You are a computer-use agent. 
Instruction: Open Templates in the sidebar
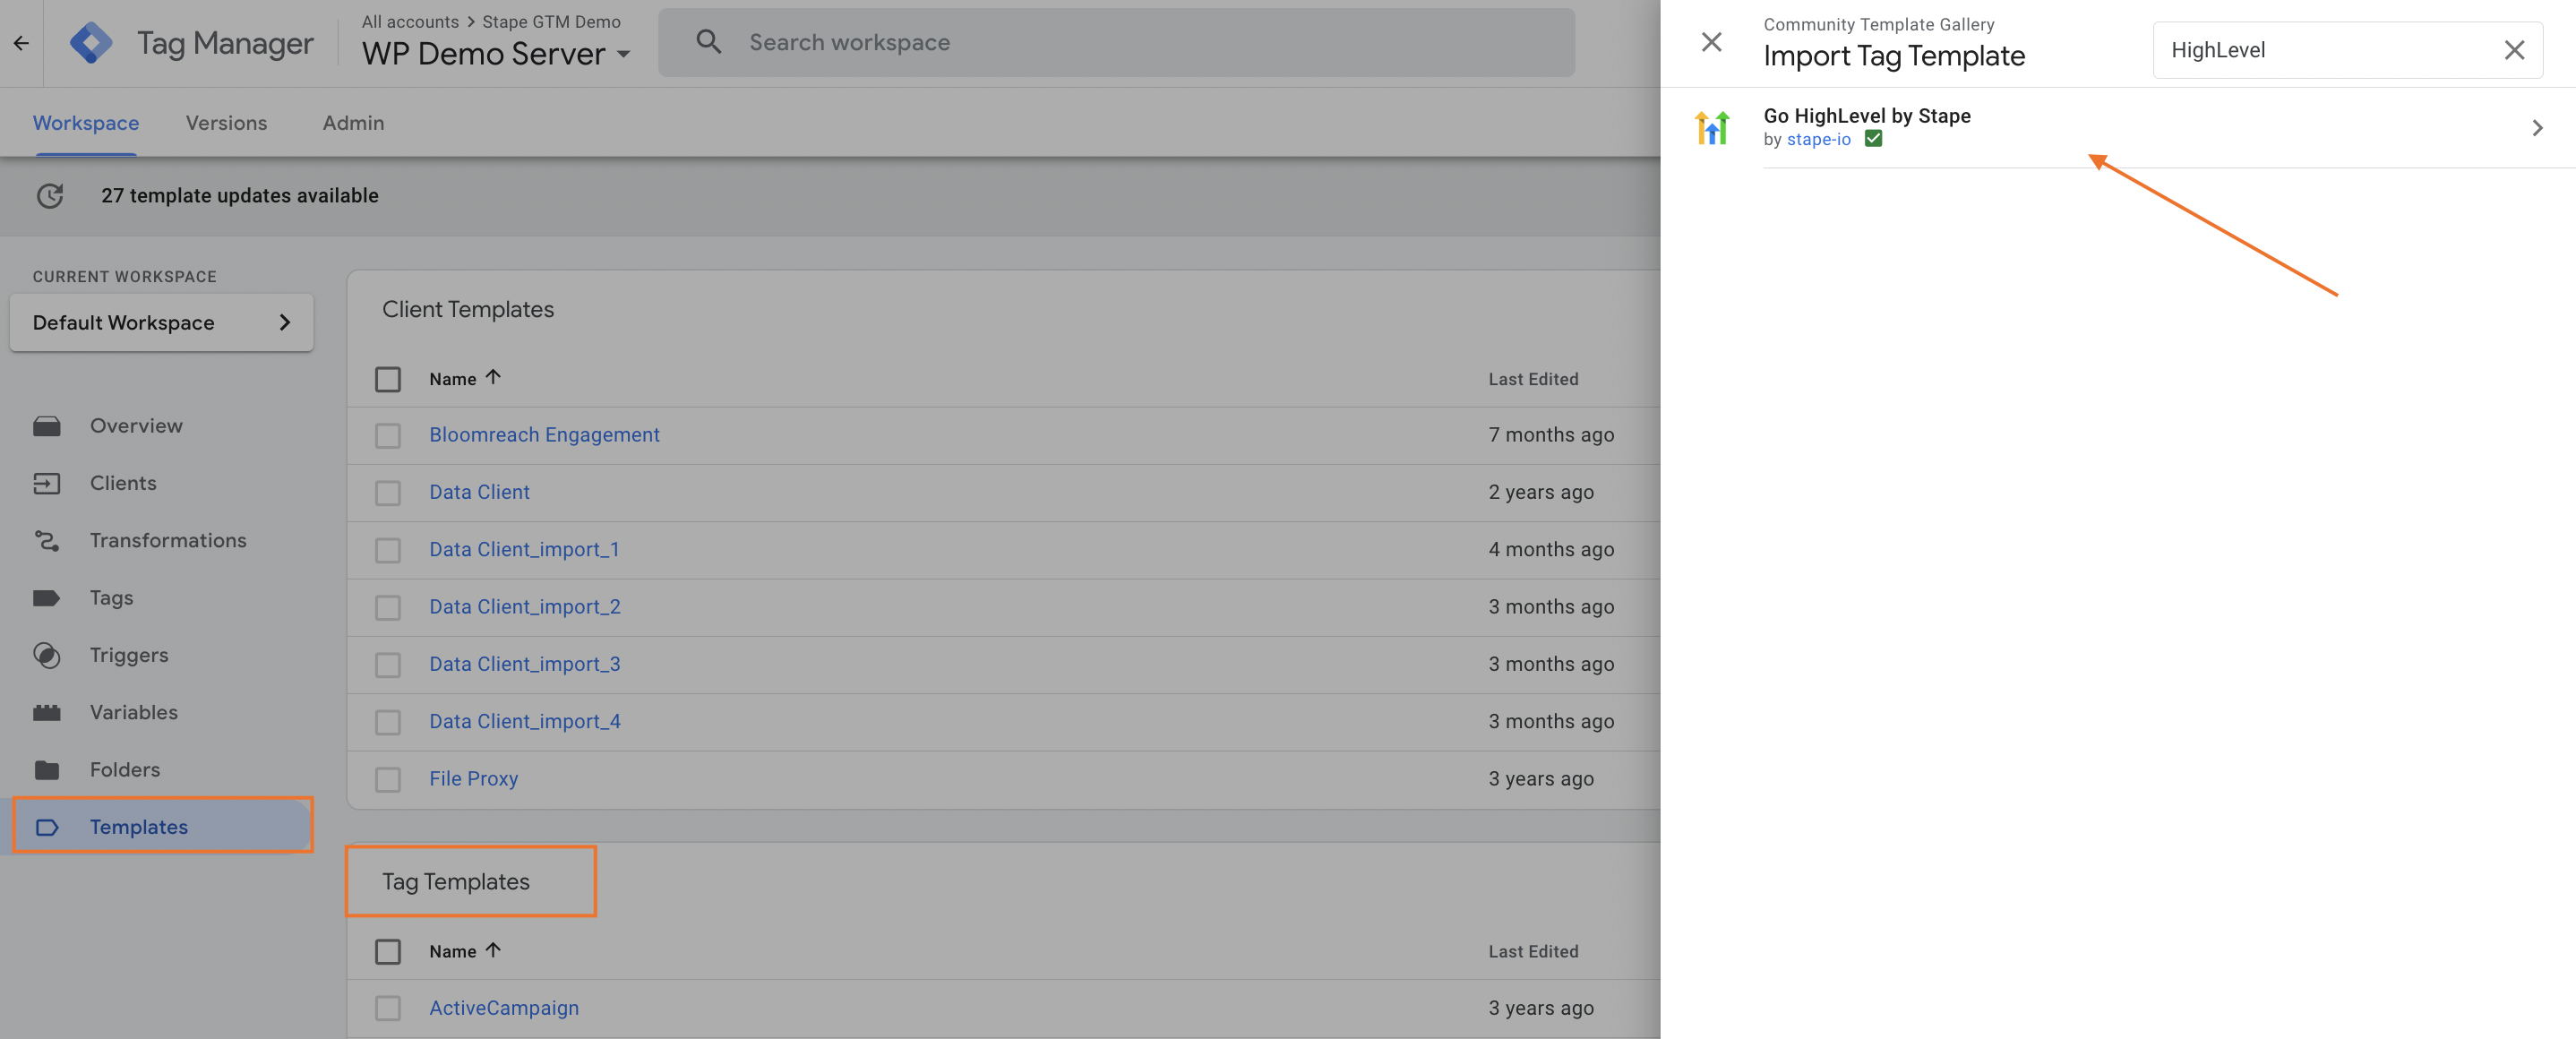click(x=139, y=827)
